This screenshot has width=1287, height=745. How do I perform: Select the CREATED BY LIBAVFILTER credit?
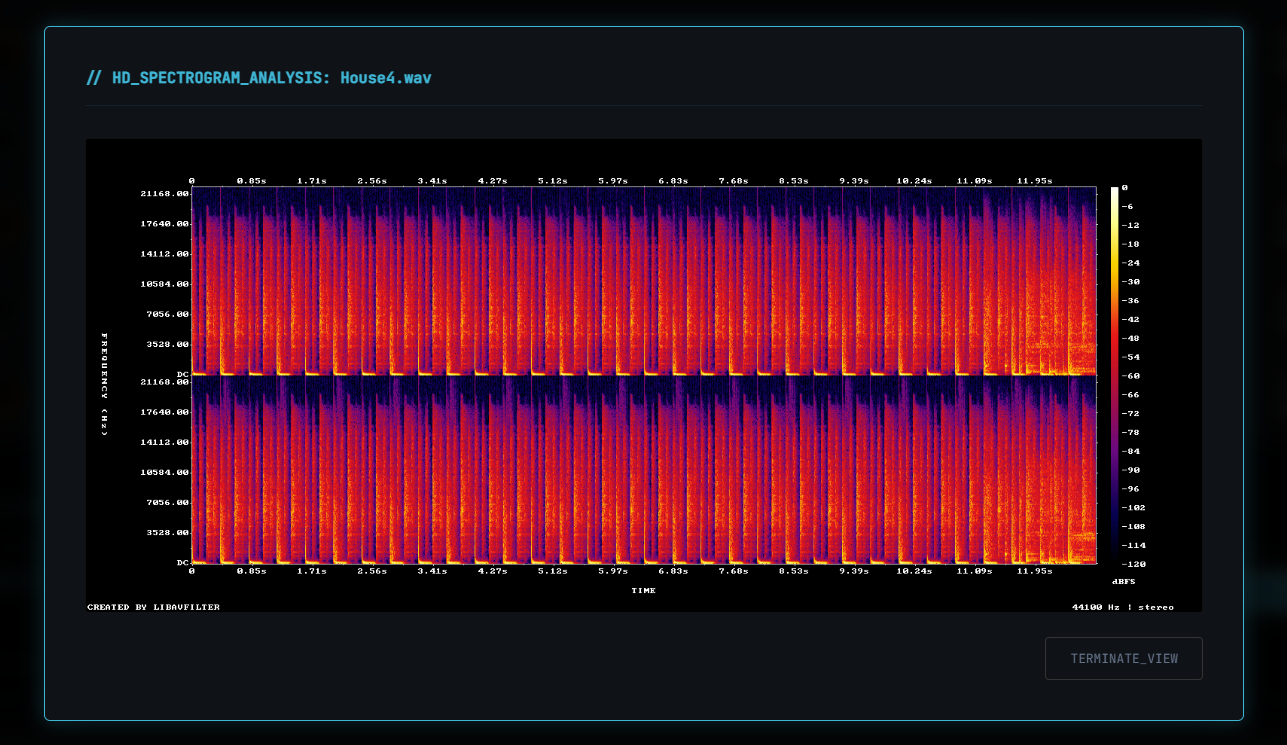tap(152, 606)
